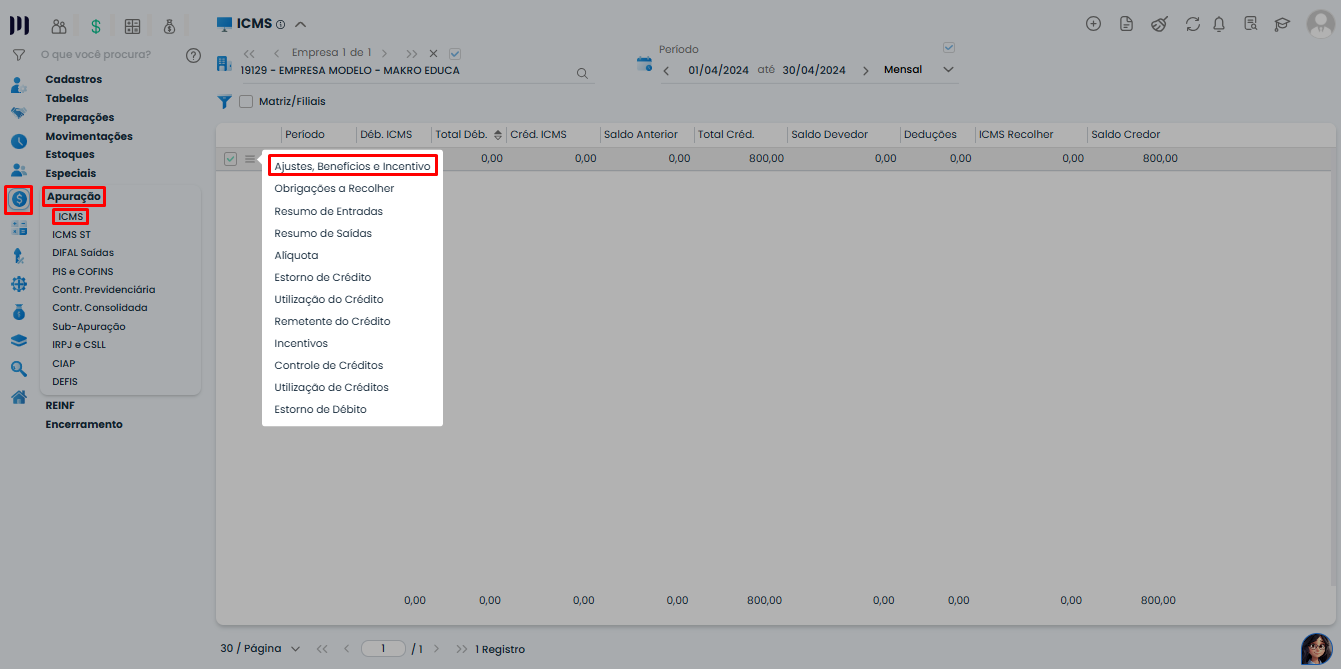The width and height of the screenshot is (1341, 669).
Task: Open the document icon in top toolbar
Action: pos(1126,24)
